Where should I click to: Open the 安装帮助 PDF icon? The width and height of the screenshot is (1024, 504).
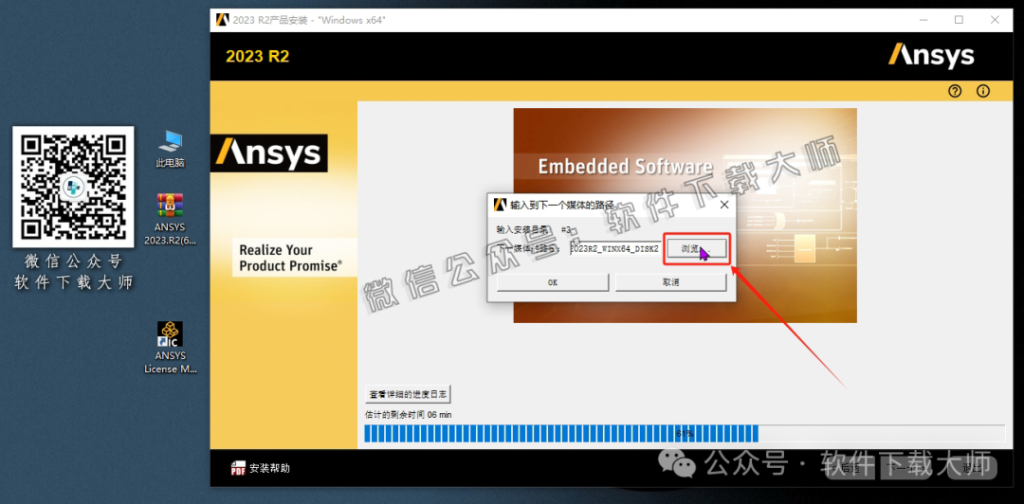coord(238,468)
